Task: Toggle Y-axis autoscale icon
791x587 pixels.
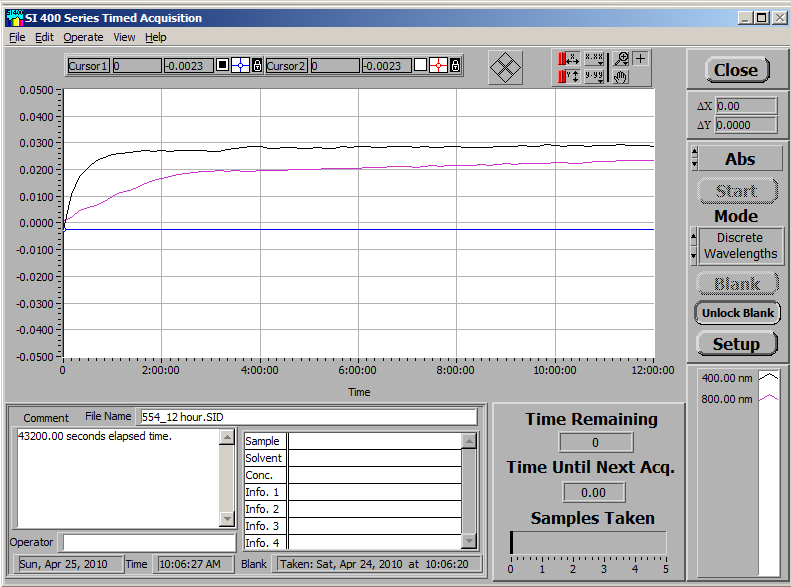Action: (x=570, y=76)
